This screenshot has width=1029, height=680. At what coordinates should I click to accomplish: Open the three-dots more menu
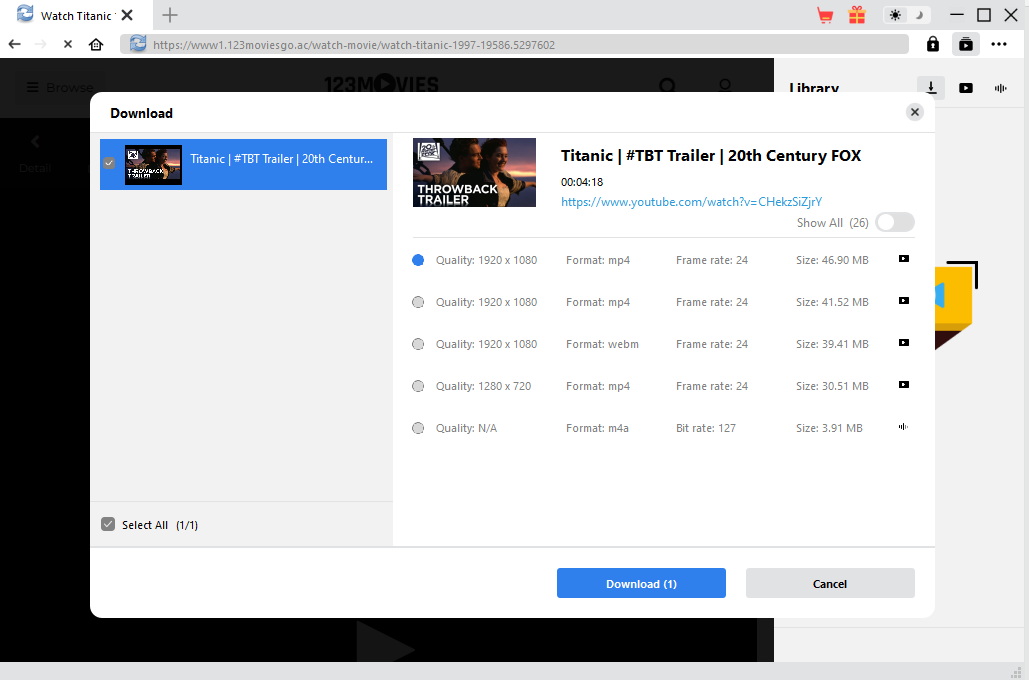click(x=999, y=44)
